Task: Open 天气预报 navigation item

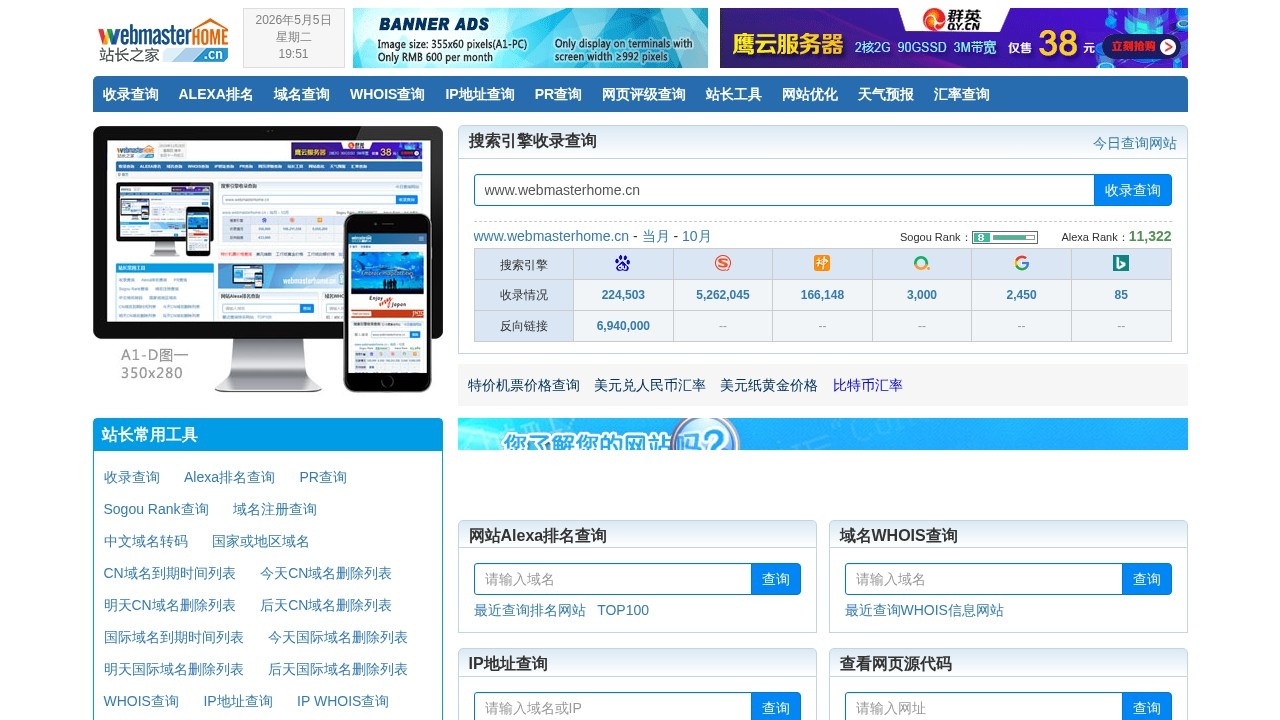Action: tap(886, 94)
